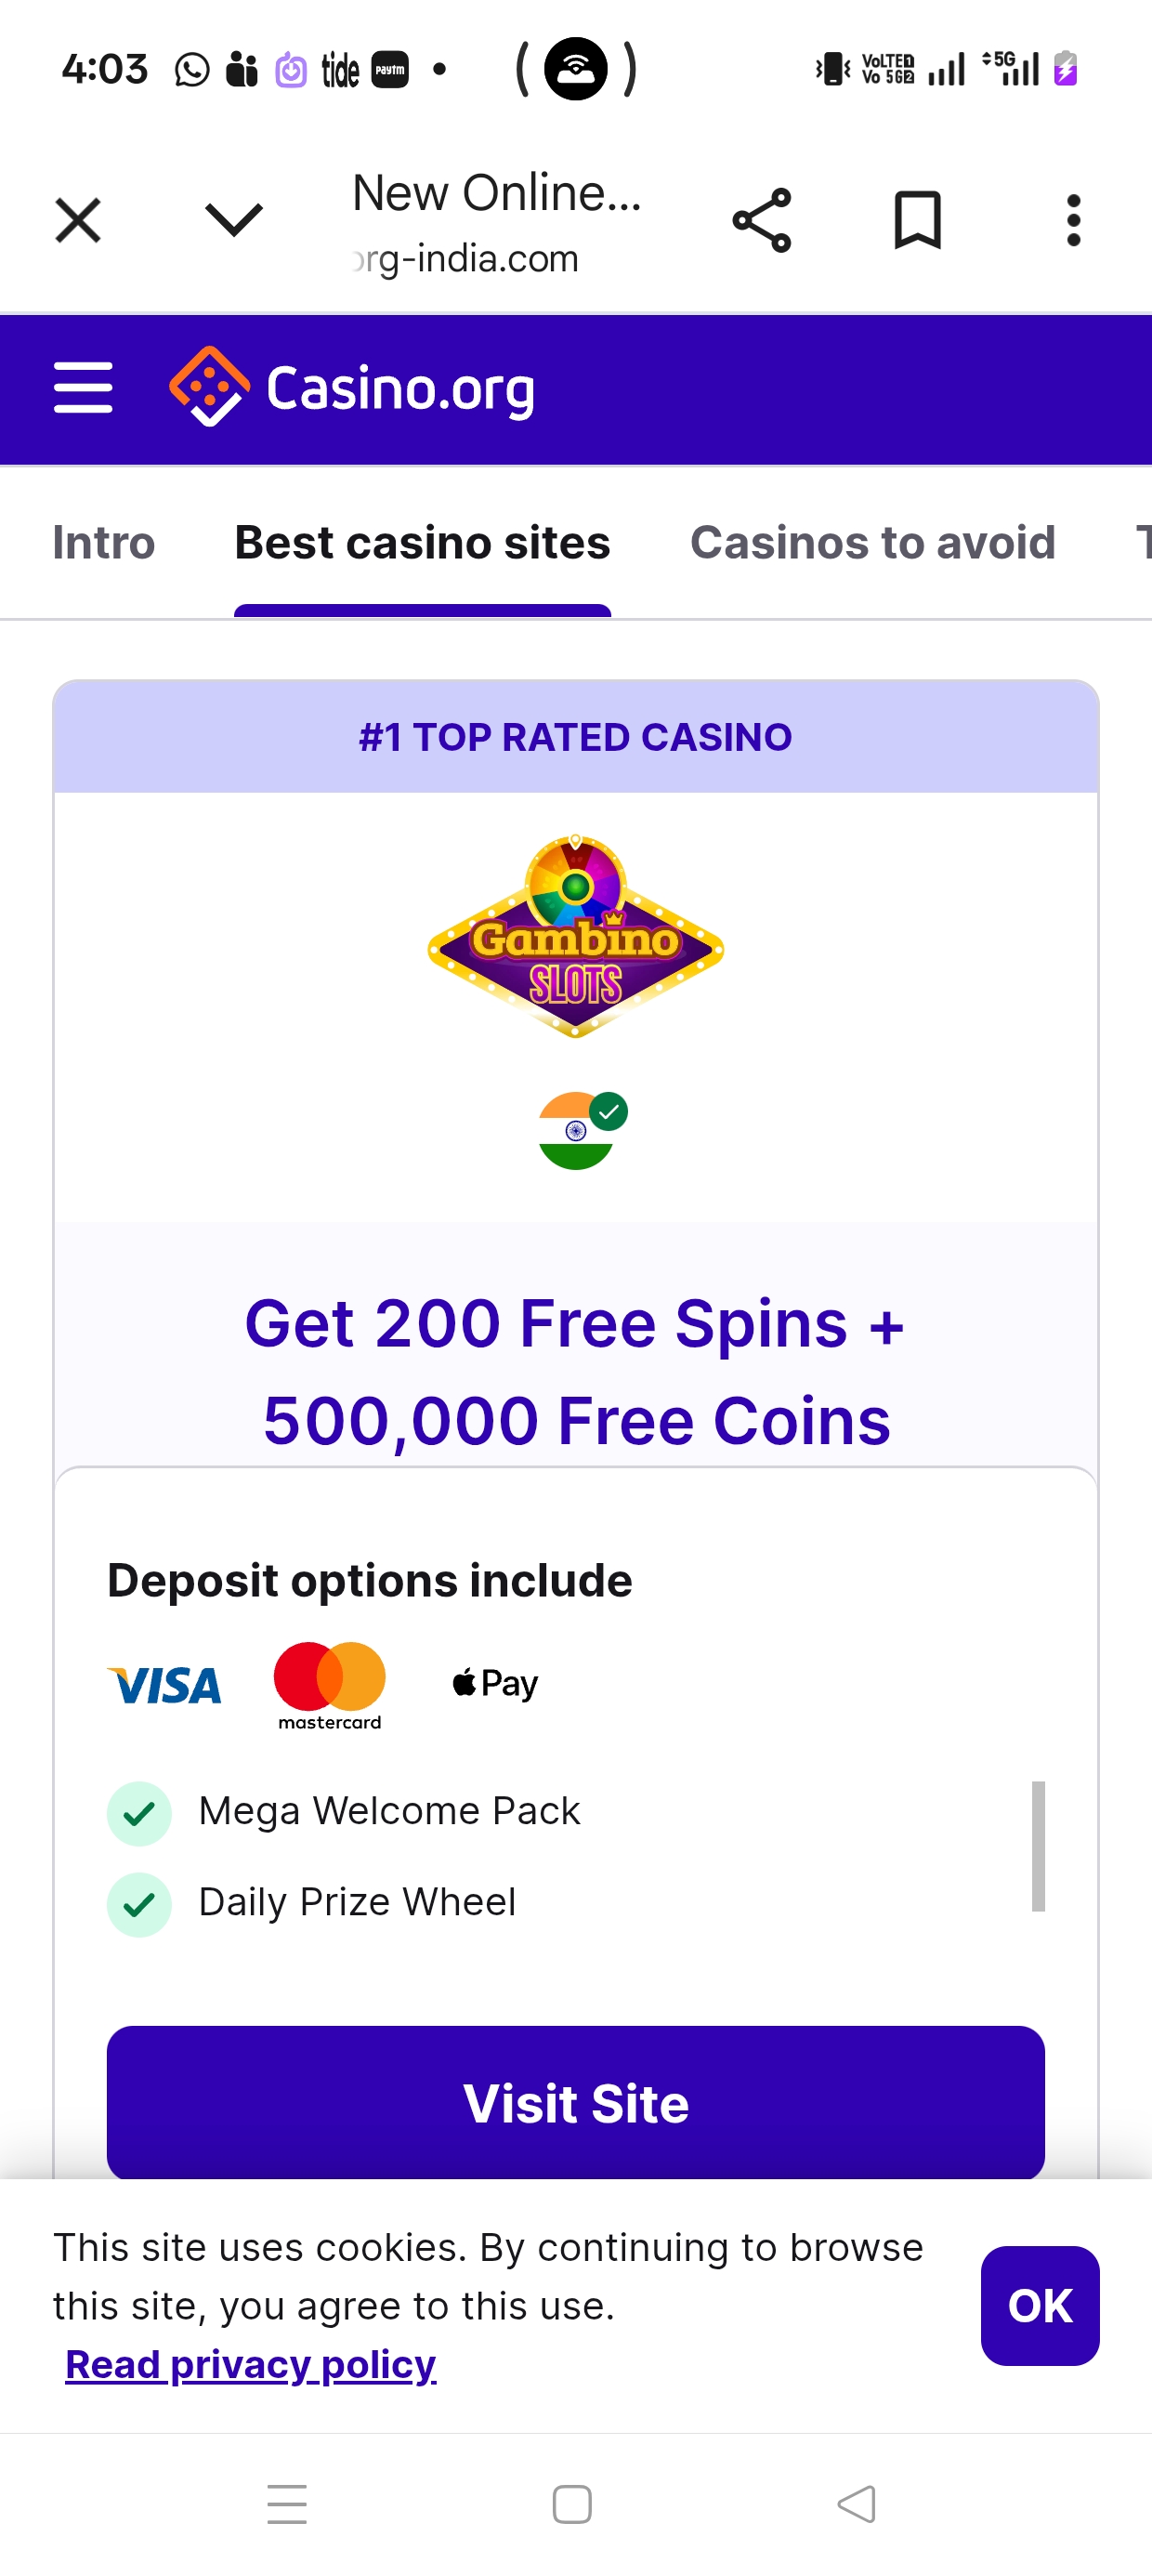The height and width of the screenshot is (2576, 1152).
Task: Switch to the Intro tab
Action: (x=104, y=543)
